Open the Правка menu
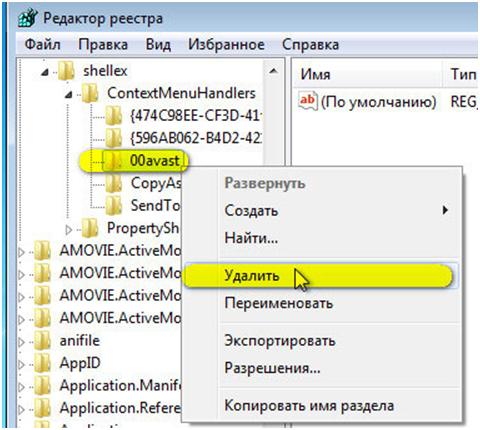 pyautogui.click(x=103, y=44)
